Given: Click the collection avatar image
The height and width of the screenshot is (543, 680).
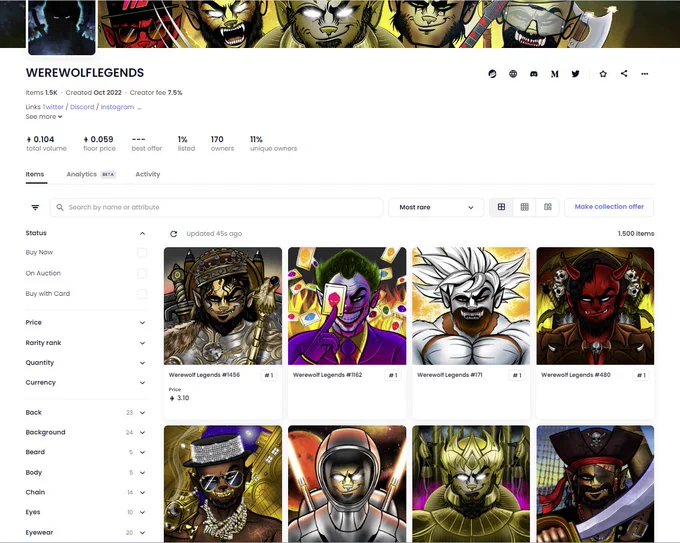Looking at the screenshot, I should pos(62,27).
